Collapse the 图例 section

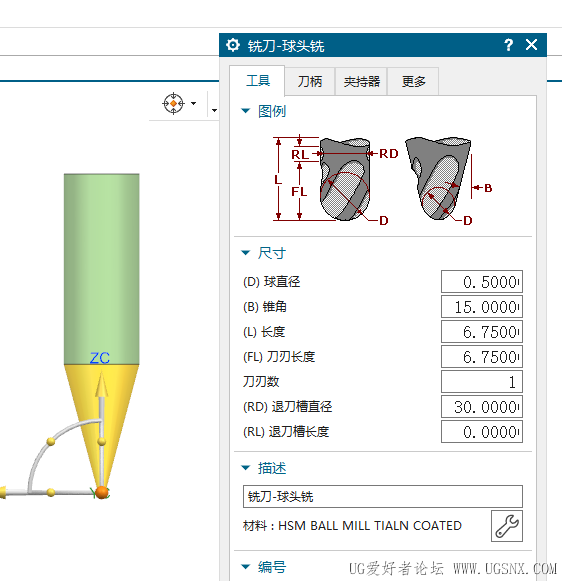coord(245,111)
